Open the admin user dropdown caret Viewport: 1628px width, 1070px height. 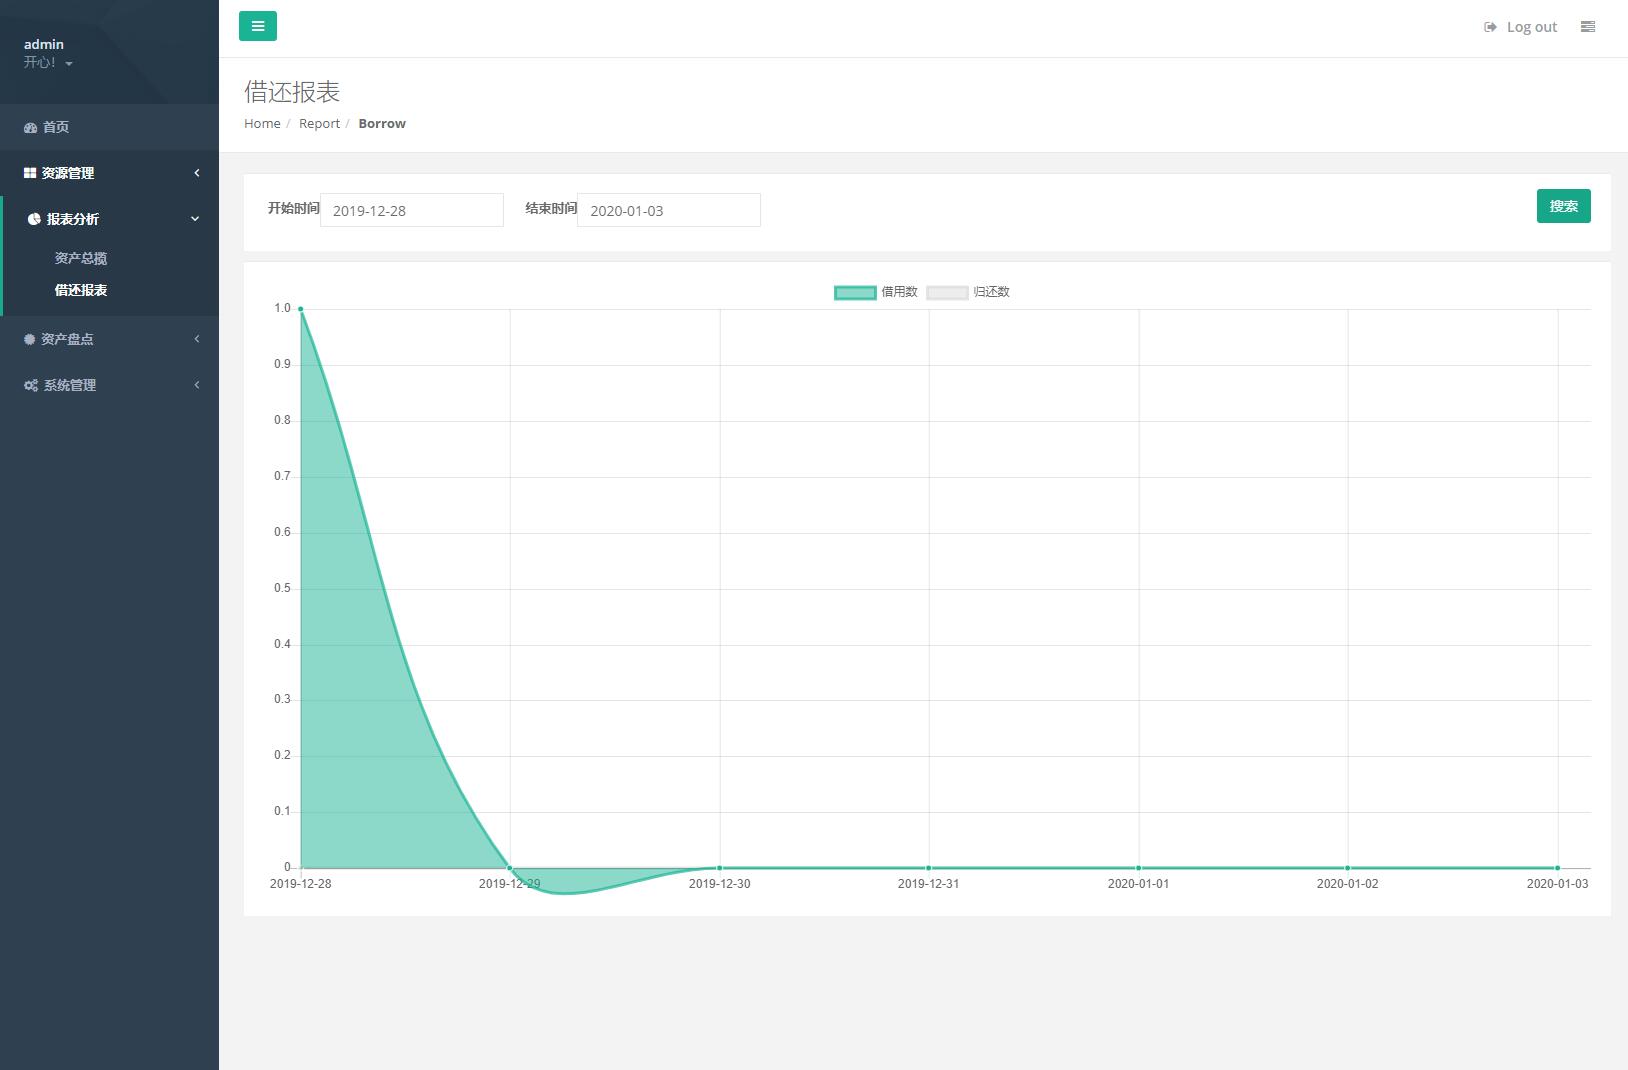(x=69, y=64)
